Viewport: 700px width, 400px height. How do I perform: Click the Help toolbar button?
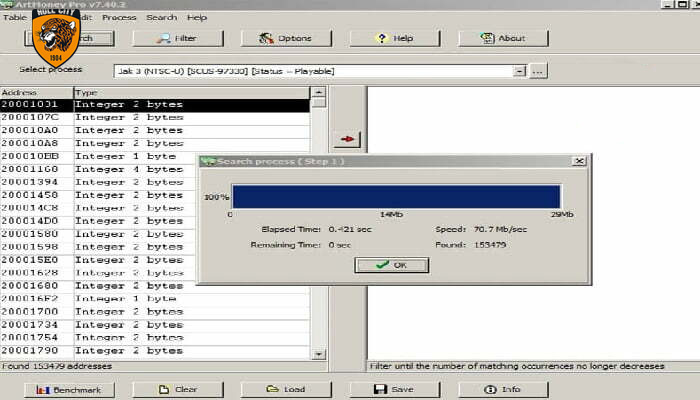point(395,38)
